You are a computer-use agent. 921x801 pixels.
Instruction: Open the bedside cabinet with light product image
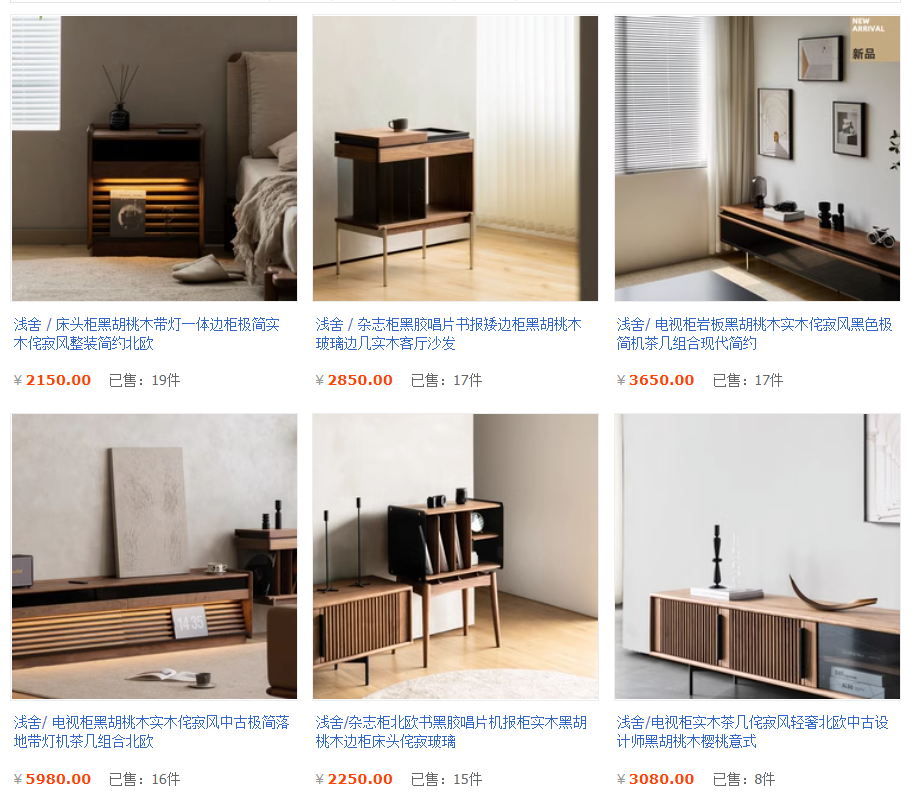pos(154,158)
